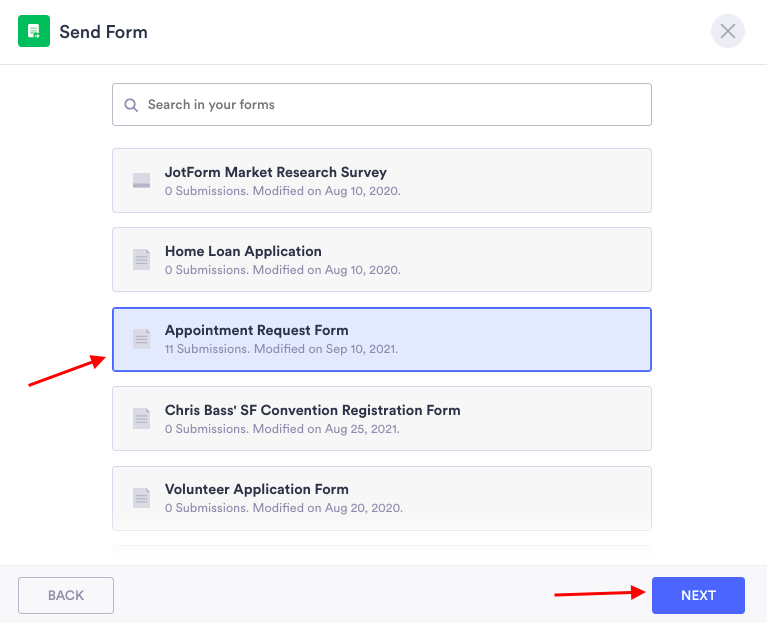The image size is (767, 623).
Task: Choose the Home Loan Application title
Action: pos(243,251)
